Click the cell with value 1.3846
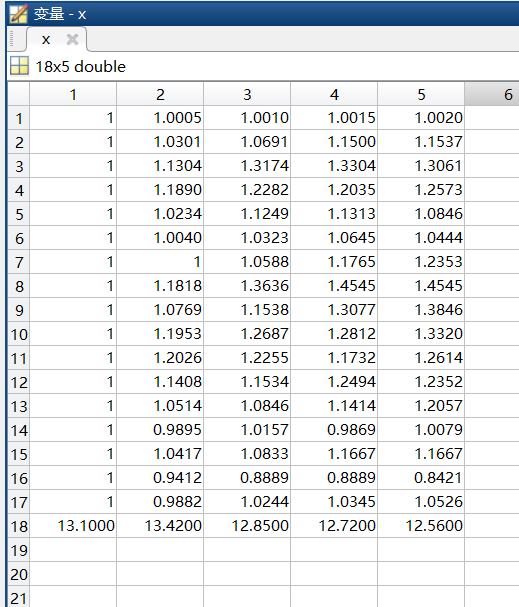The height and width of the screenshot is (607, 519). point(421,310)
